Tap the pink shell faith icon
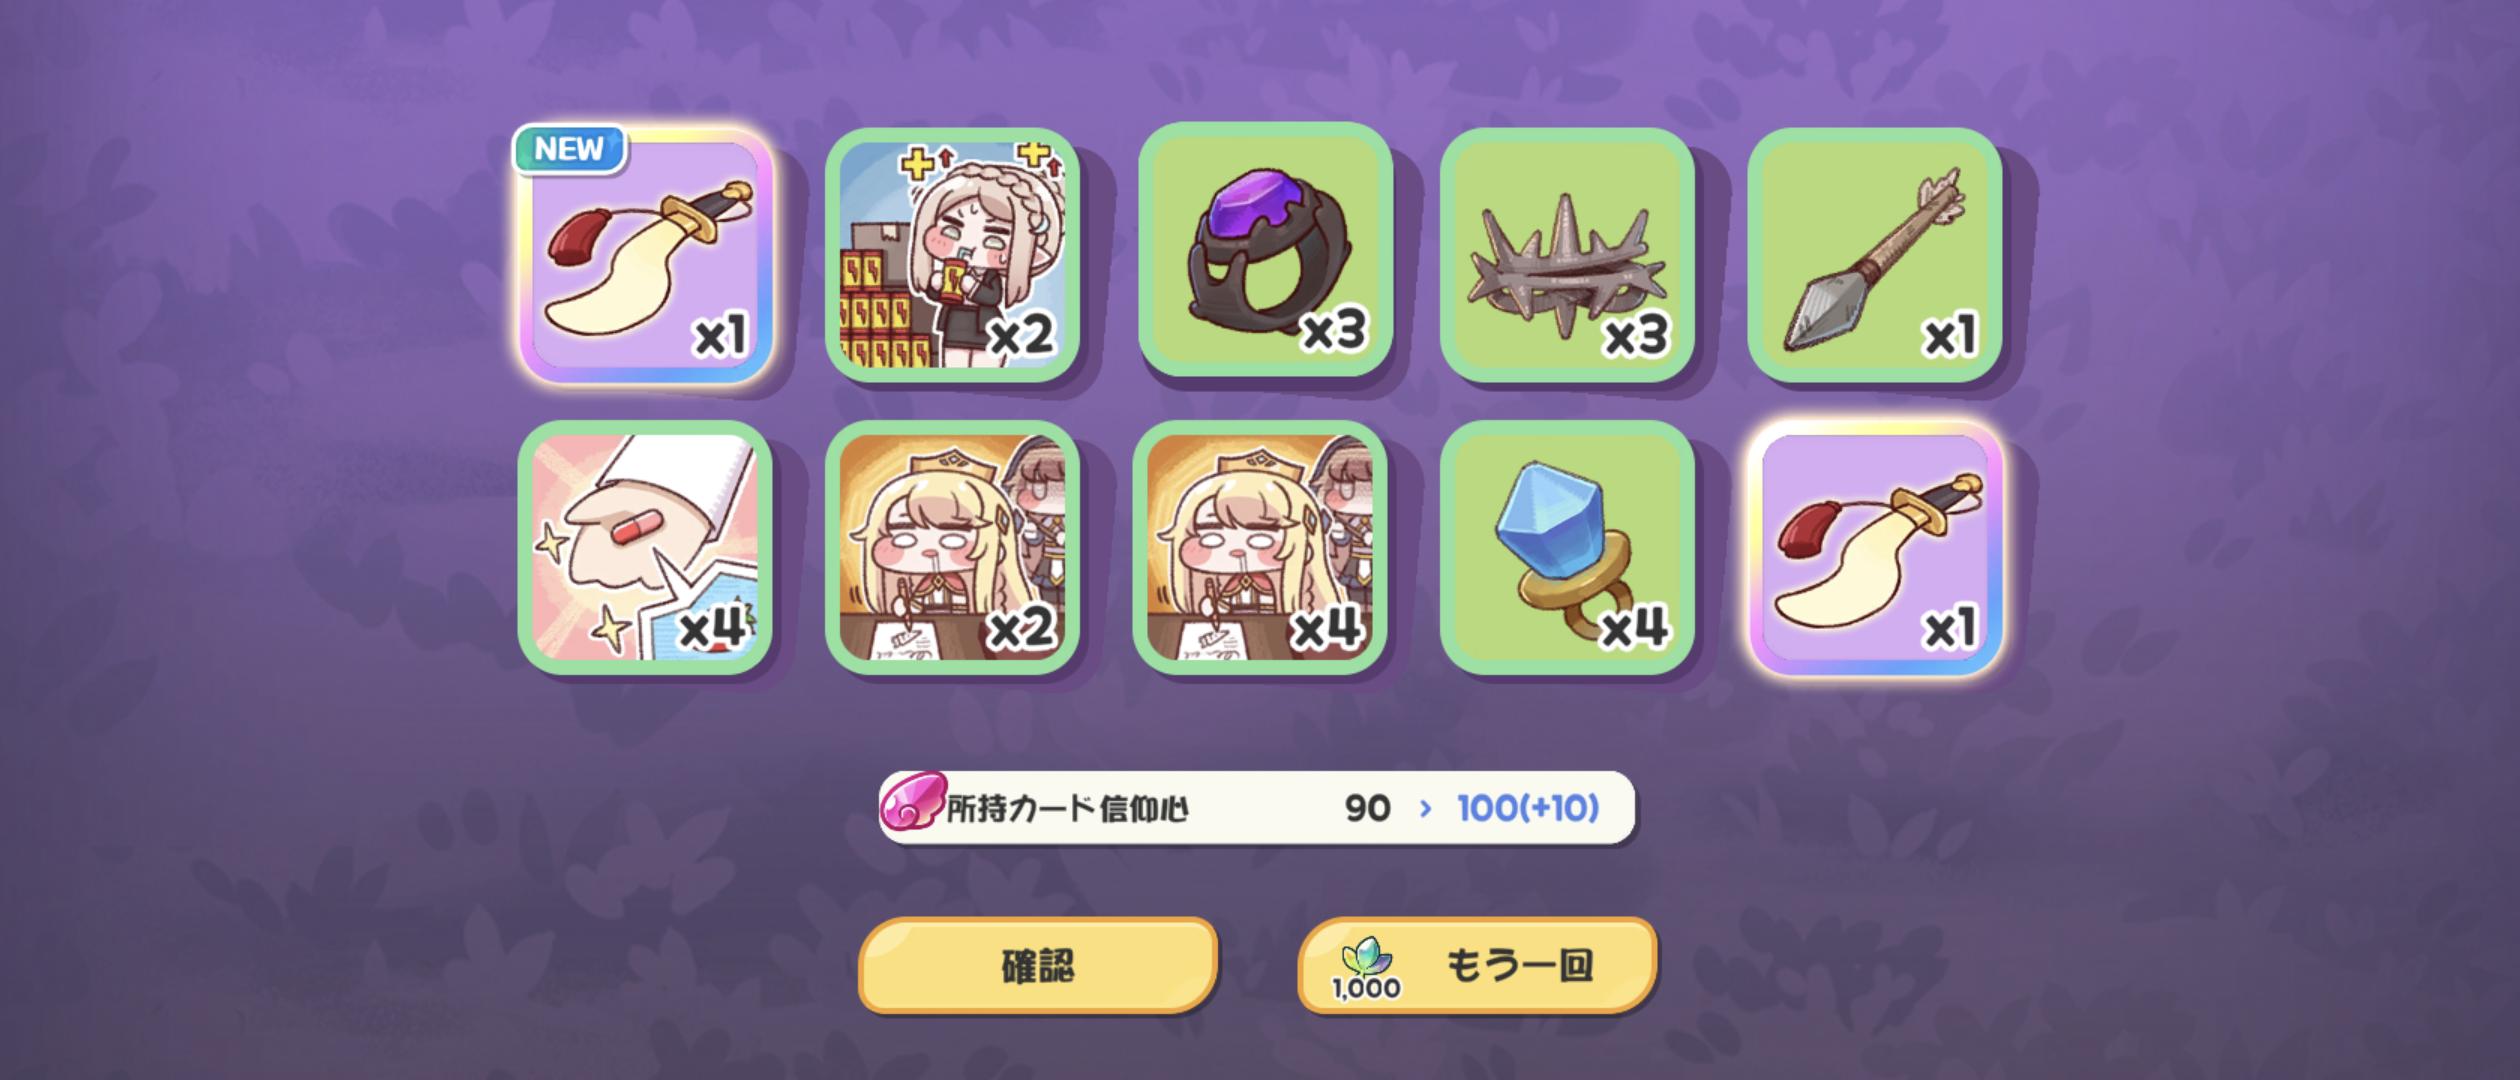Viewport: 2520px width, 1080px height. pos(912,805)
